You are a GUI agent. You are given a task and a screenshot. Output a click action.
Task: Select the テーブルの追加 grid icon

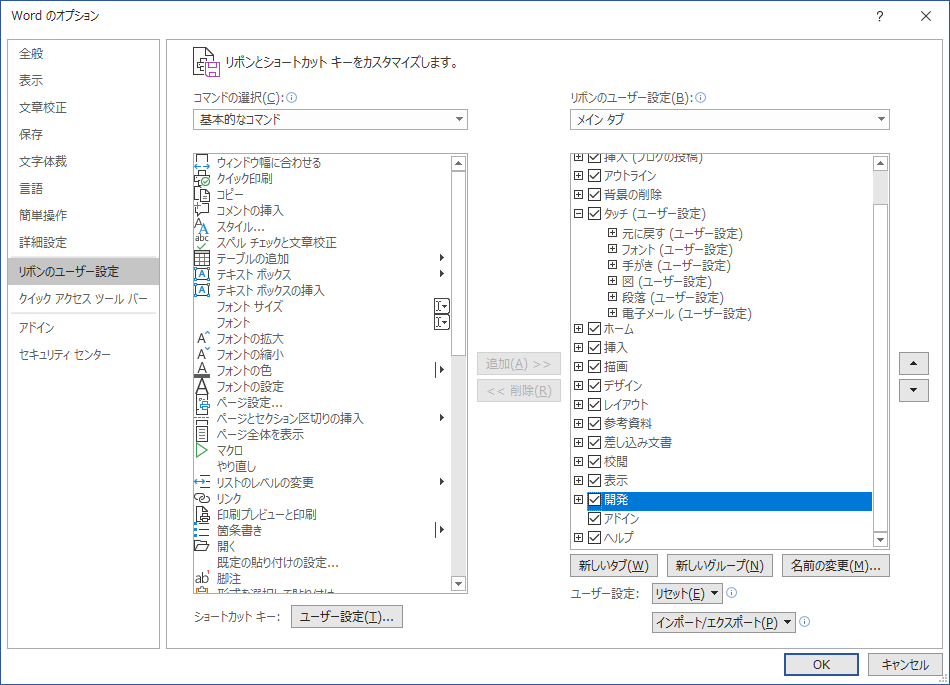[x=202, y=258]
